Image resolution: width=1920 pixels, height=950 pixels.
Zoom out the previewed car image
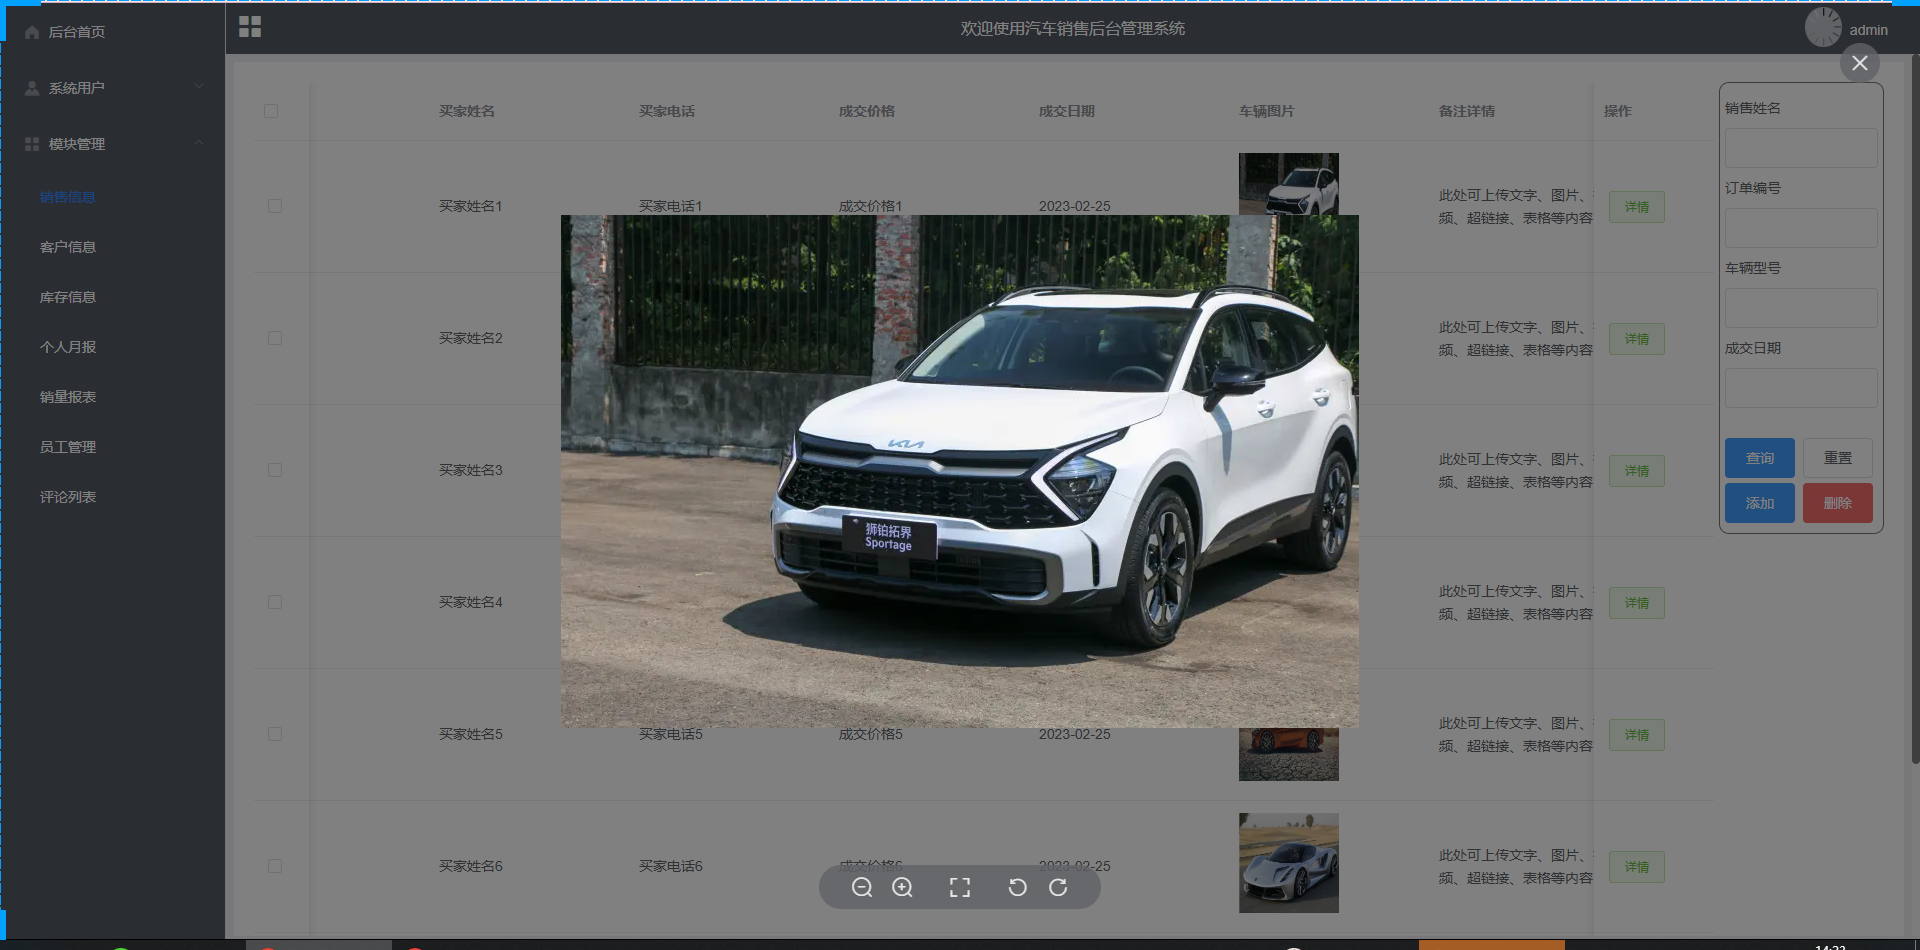tap(861, 888)
